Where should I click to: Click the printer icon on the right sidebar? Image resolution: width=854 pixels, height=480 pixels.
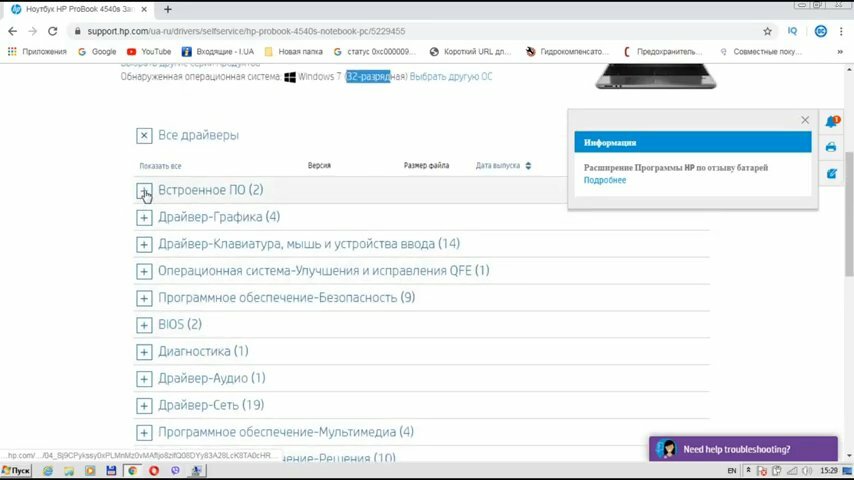(x=831, y=147)
